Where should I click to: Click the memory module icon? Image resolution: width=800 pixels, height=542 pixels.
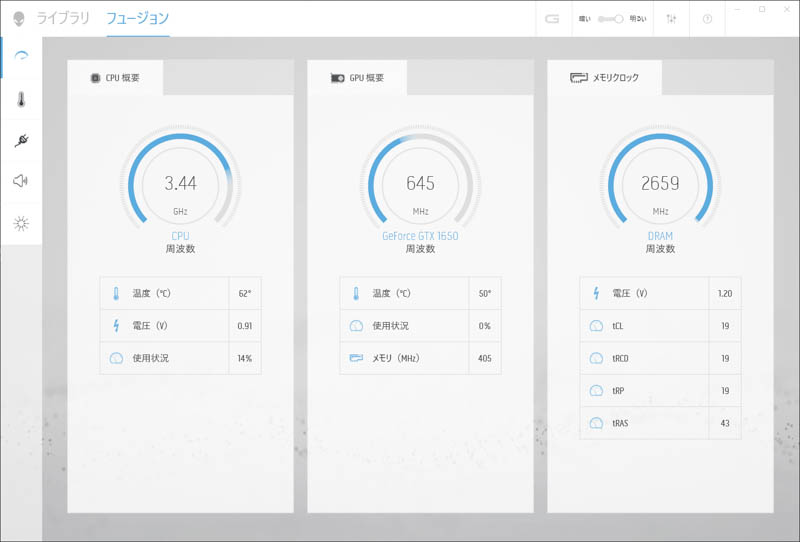coord(579,78)
